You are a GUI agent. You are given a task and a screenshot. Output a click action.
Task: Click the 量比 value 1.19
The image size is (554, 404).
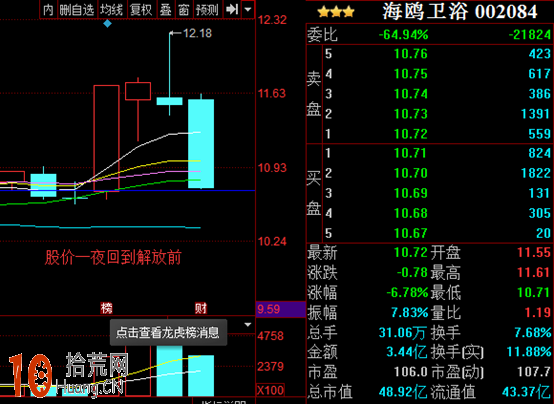537,312
